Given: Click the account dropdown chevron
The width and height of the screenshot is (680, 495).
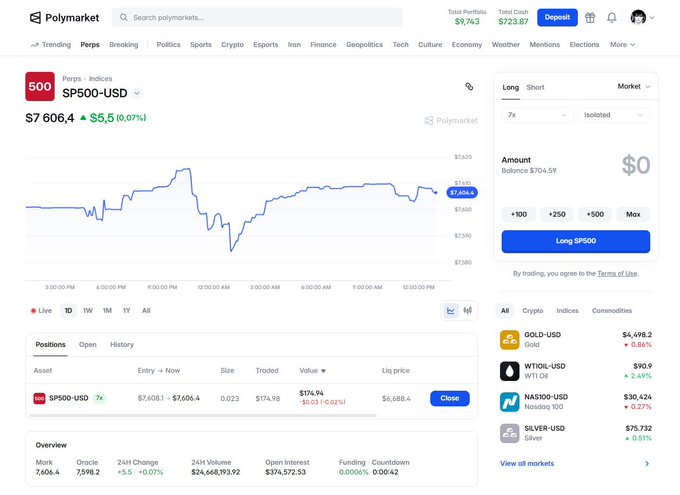Looking at the screenshot, I should coord(652,18).
